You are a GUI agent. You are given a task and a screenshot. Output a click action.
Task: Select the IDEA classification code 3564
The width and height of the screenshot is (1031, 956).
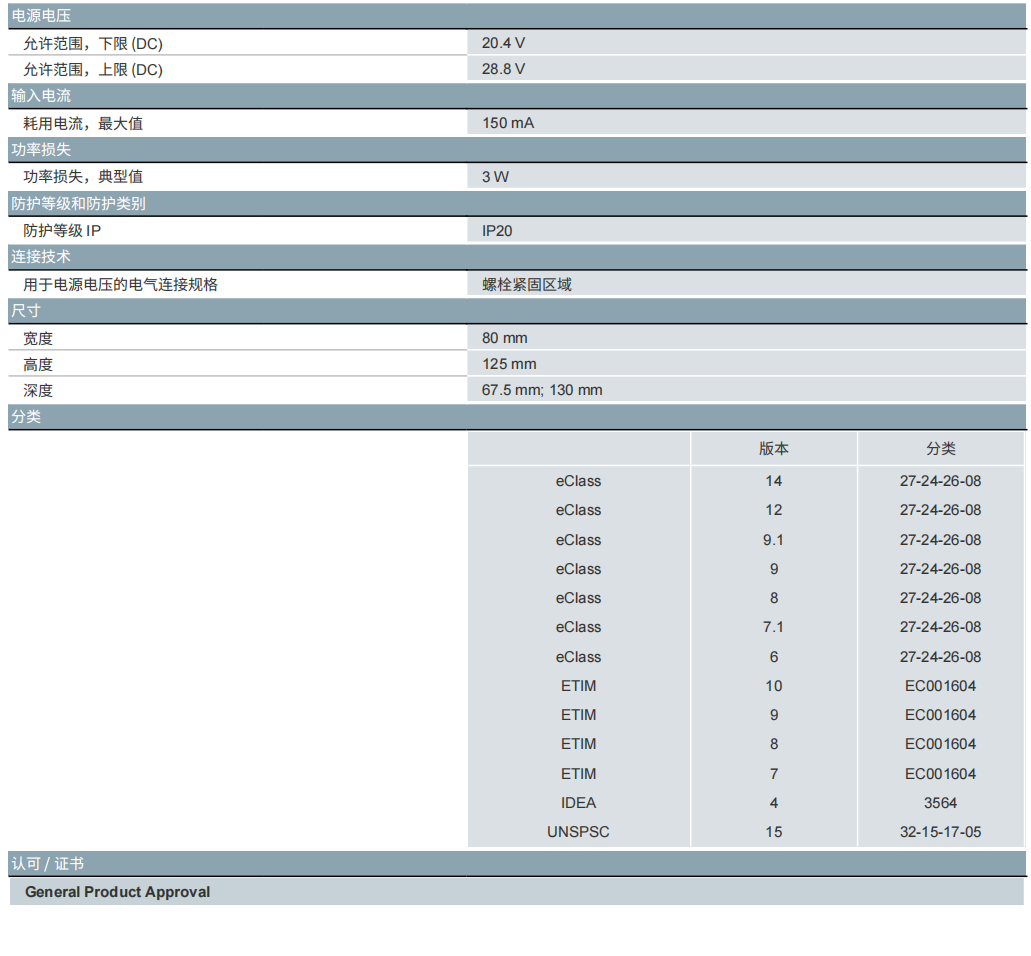click(x=940, y=803)
